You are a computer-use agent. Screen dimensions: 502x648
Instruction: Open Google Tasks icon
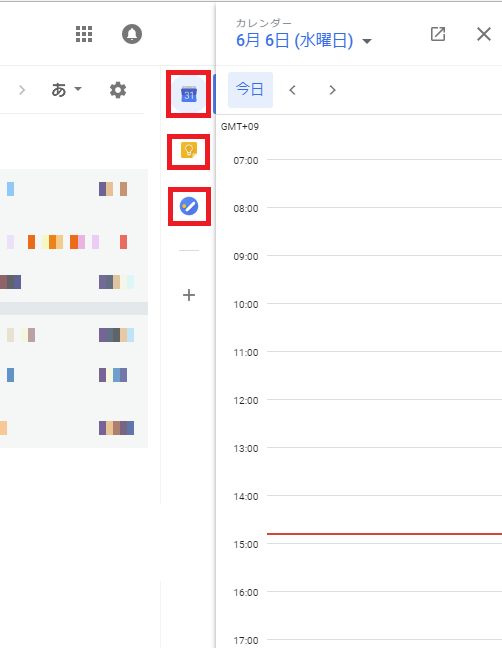[x=189, y=206]
